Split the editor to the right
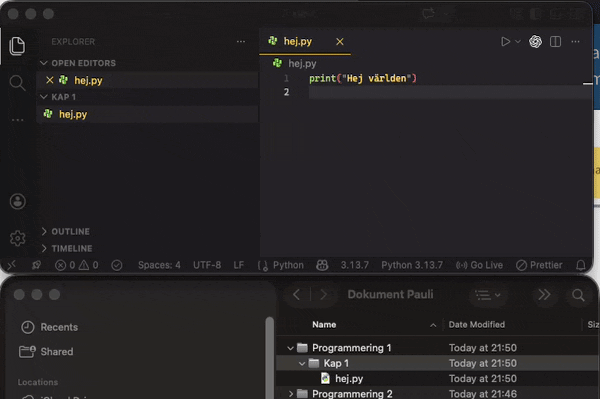 (x=555, y=41)
